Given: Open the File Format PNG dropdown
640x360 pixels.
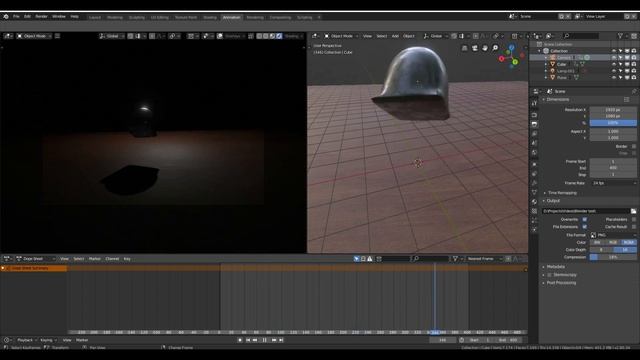Looking at the screenshot, I should 613,235.
